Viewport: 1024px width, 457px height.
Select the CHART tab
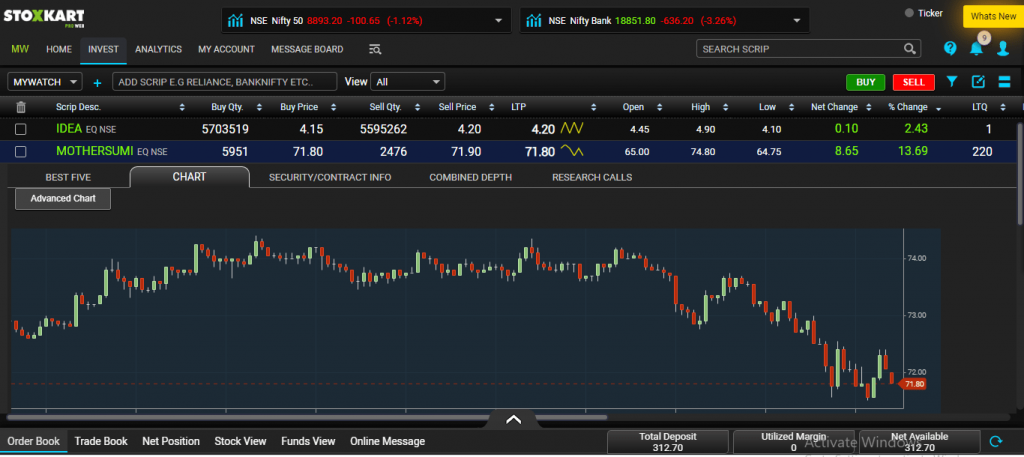pyautogui.click(x=189, y=177)
